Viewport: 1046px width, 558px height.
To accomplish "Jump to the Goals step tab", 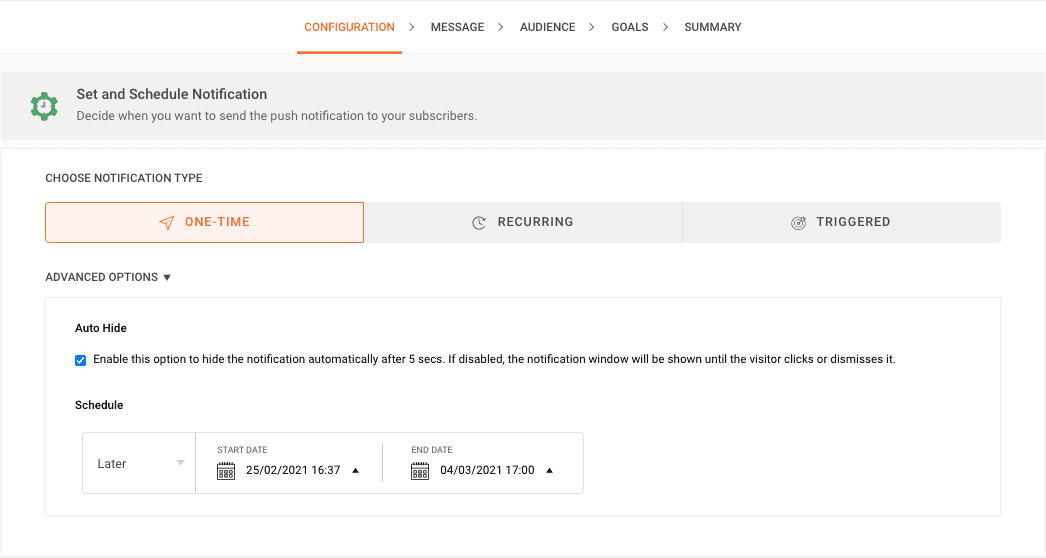I will (x=630, y=27).
